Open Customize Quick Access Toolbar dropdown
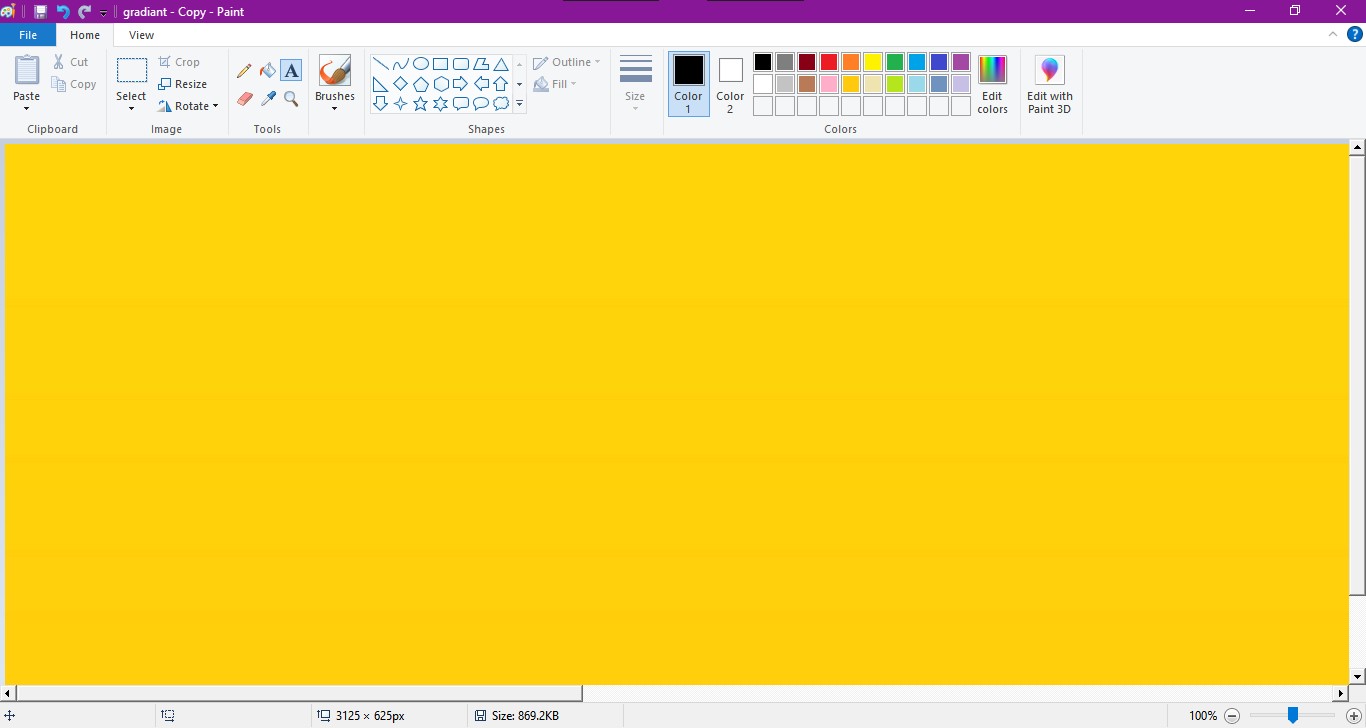Viewport: 1366px width, 728px height. click(103, 13)
